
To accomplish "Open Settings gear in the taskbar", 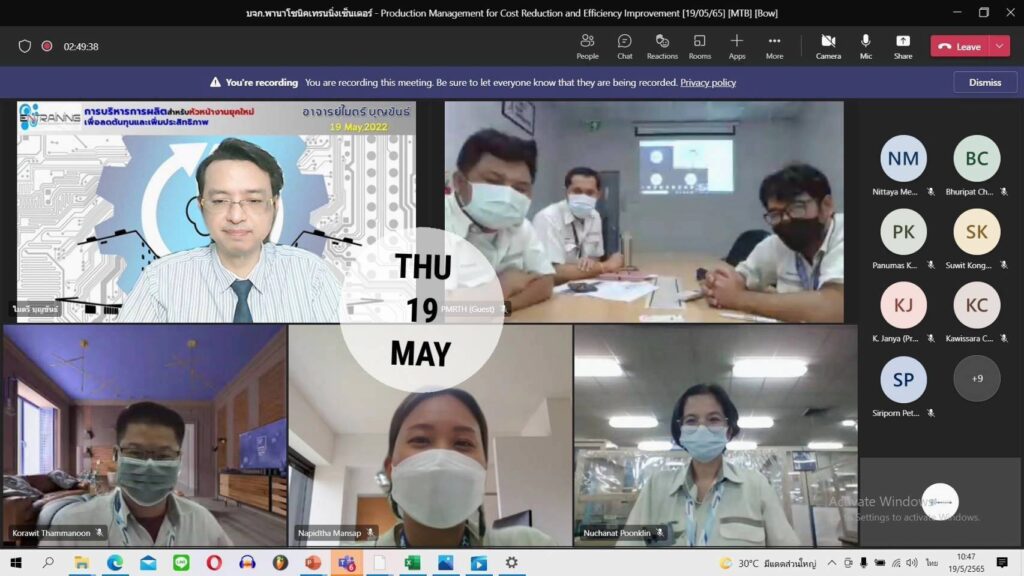I will pyautogui.click(x=511, y=562).
